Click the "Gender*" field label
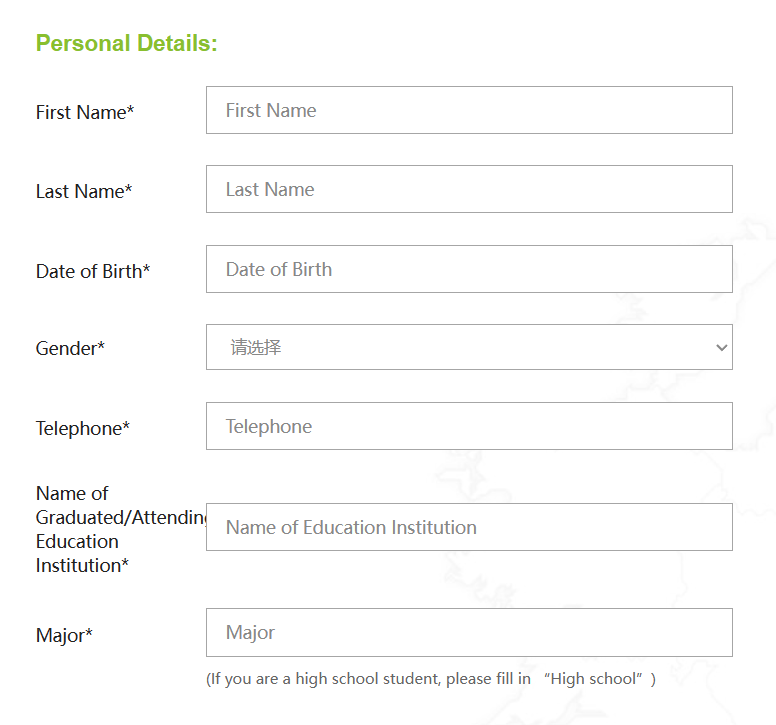This screenshot has width=776, height=725. click(70, 349)
